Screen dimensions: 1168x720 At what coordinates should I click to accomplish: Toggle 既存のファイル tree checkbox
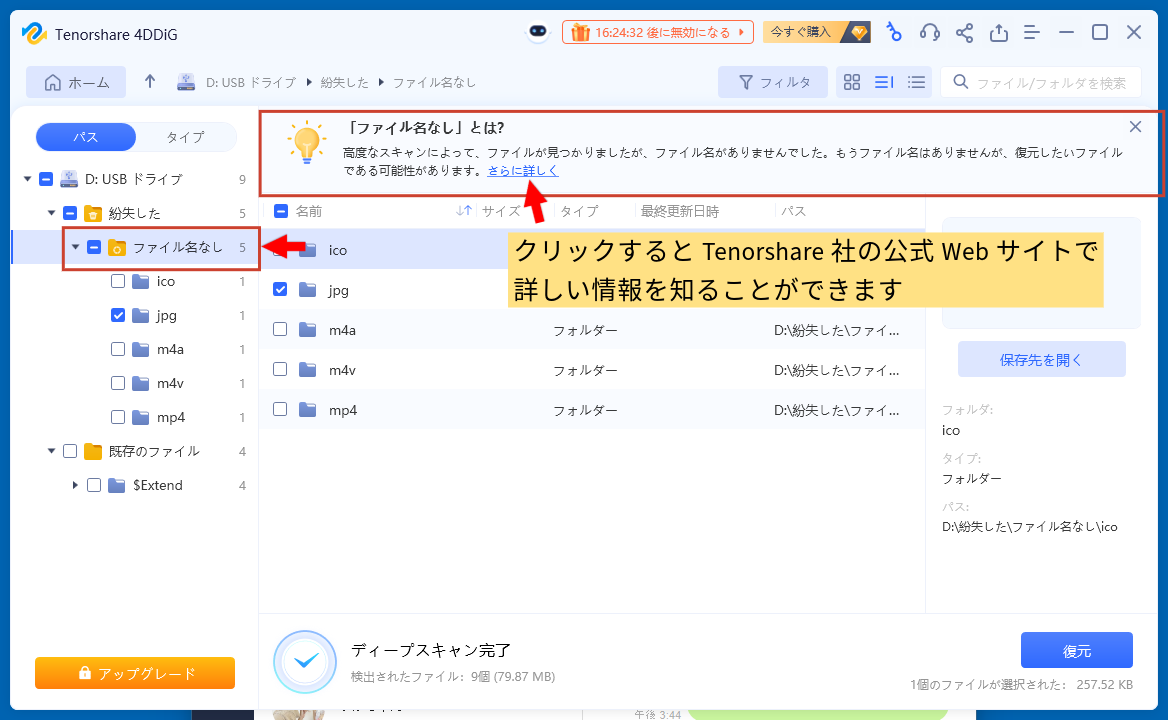click(70, 451)
